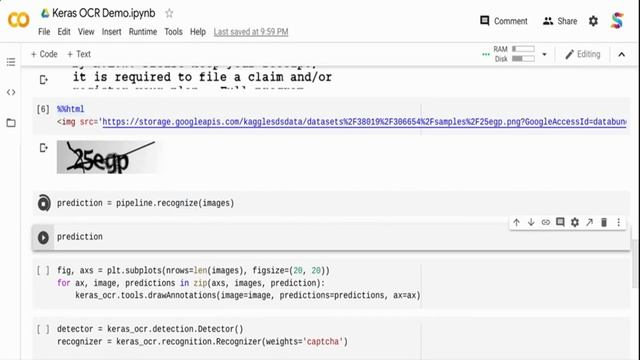Click the Comment button
The image size is (640, 360).
point(504,21)
